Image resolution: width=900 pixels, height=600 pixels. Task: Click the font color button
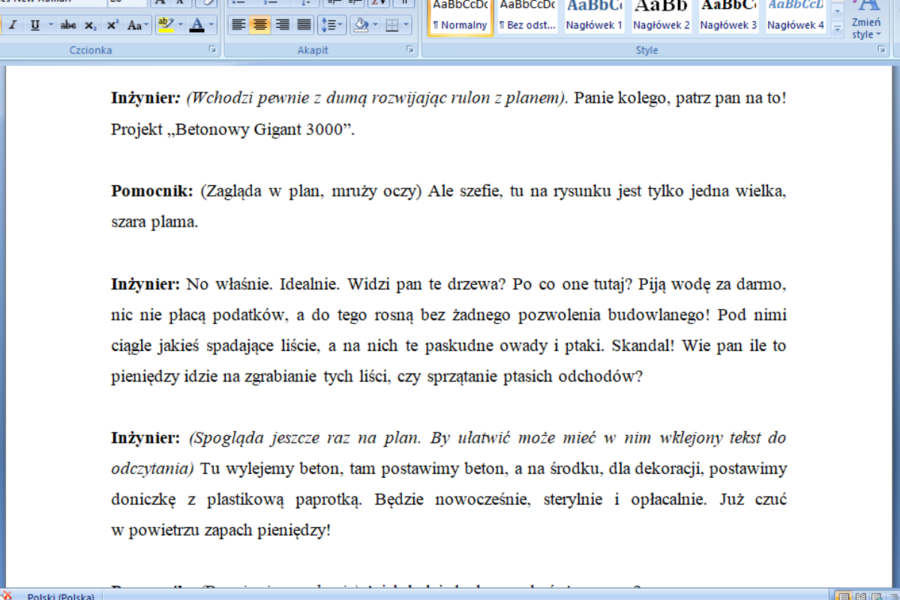[x=197, y=25]
